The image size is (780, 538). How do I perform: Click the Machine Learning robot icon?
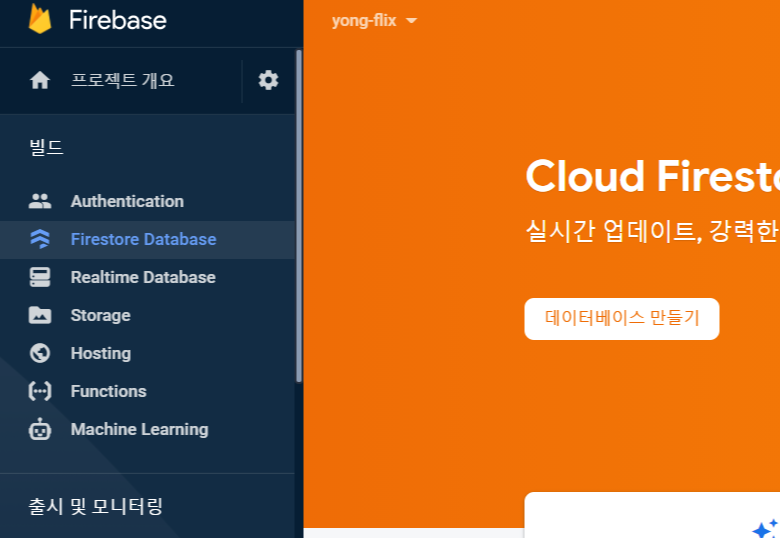pyautogui.click(x=40, y=429)
